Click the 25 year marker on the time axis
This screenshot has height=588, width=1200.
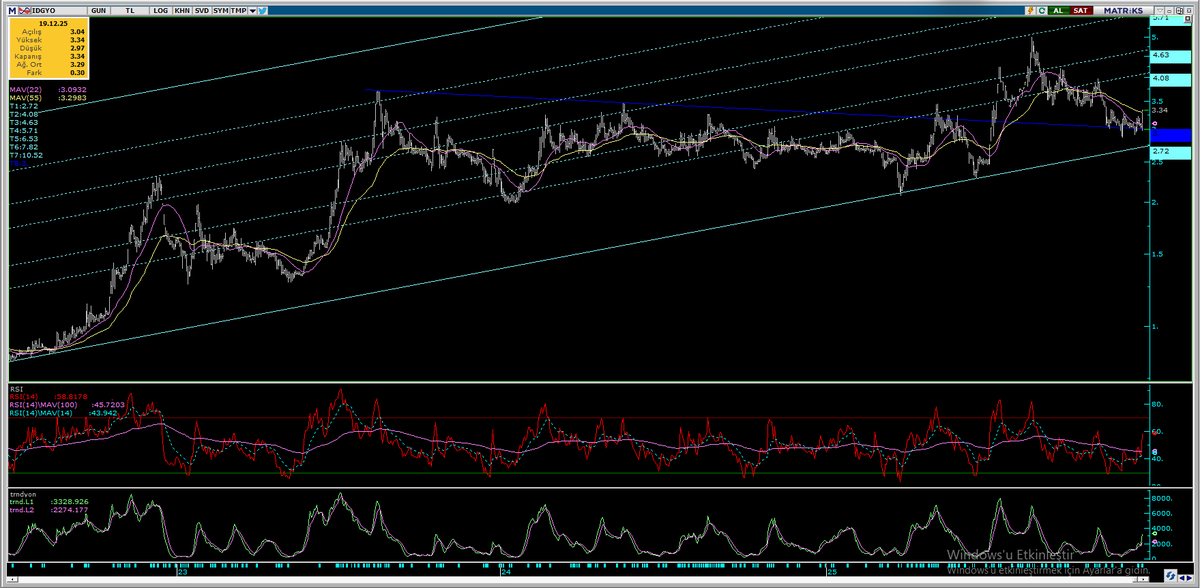tap(830, 573)
